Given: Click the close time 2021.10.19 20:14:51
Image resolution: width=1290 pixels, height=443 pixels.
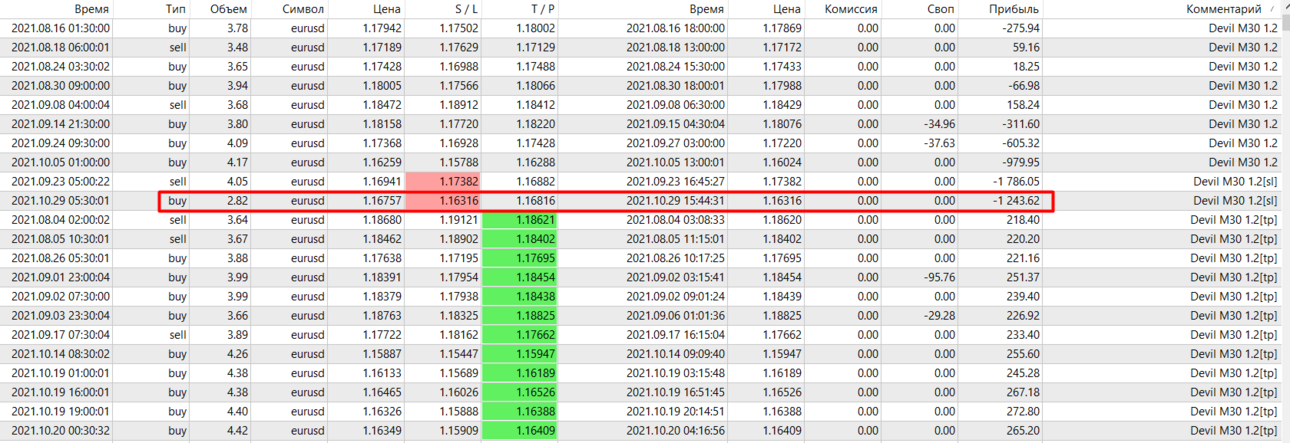Looking at the screenshot, I should [x=675, y=411].
